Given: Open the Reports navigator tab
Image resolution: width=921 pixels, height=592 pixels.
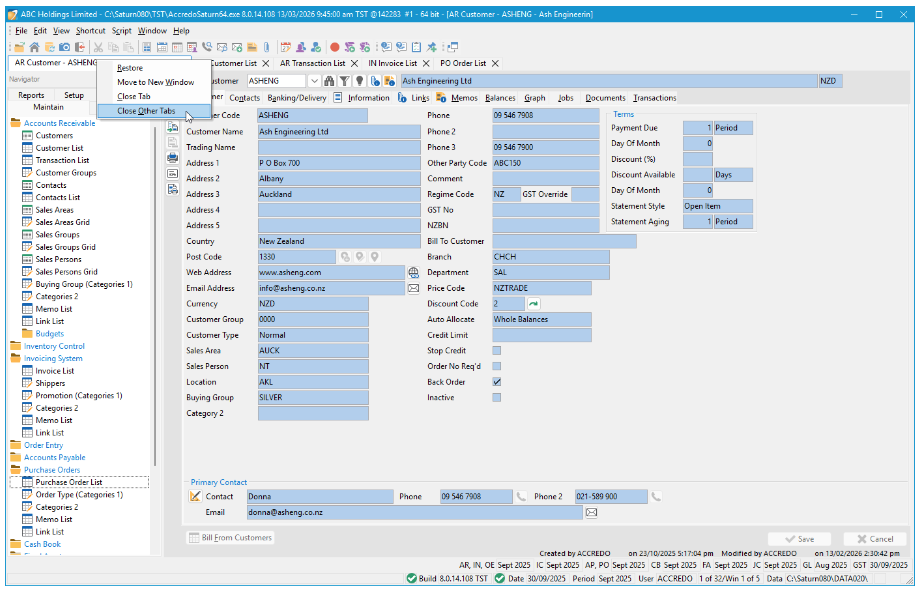Looking at the screenshot, I should (31, 95).
